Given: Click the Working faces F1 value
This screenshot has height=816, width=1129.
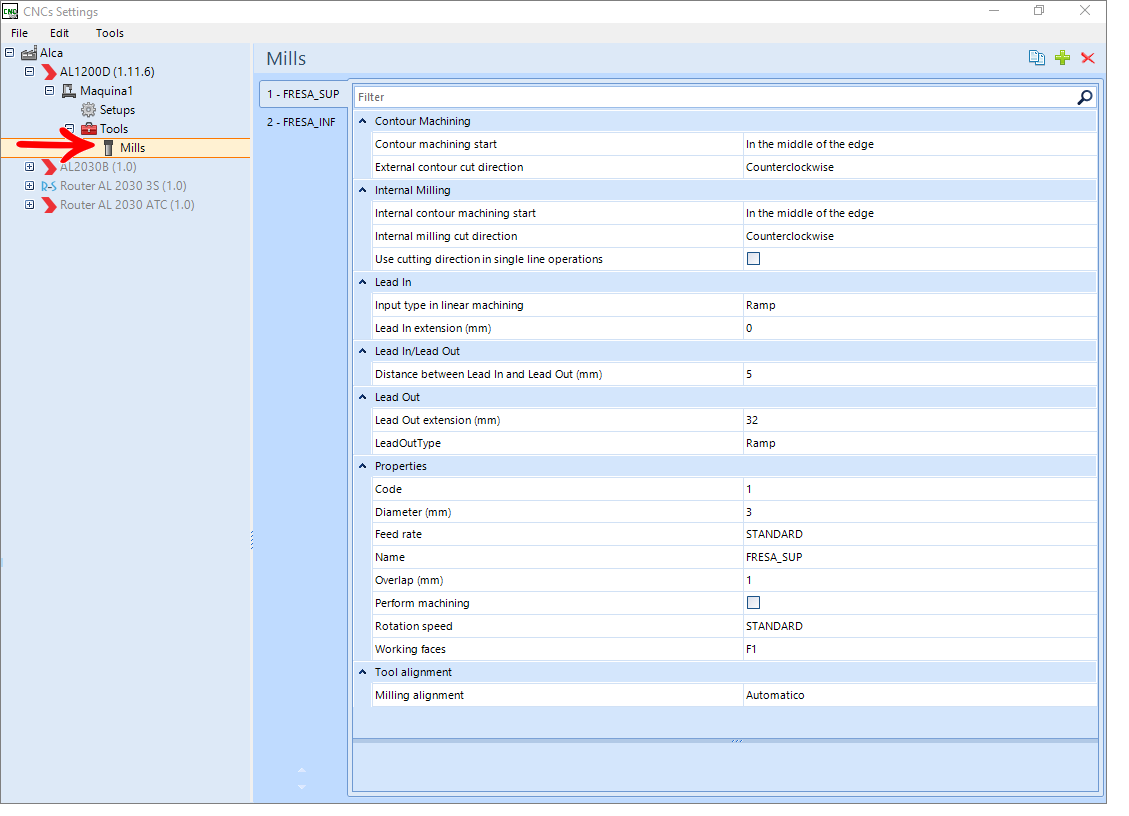Looking at the screenshot, I should point(919,650).
